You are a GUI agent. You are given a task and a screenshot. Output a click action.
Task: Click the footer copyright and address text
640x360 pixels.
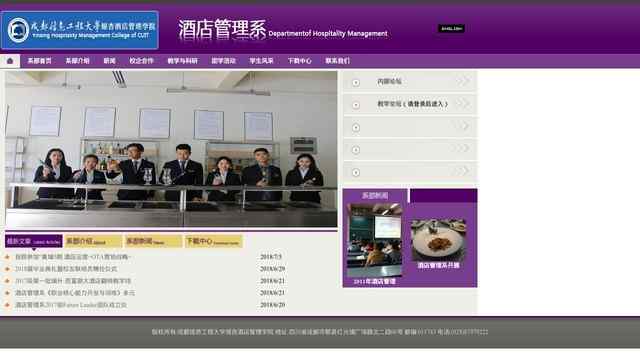pyautogui.click(x=320, y=332)
